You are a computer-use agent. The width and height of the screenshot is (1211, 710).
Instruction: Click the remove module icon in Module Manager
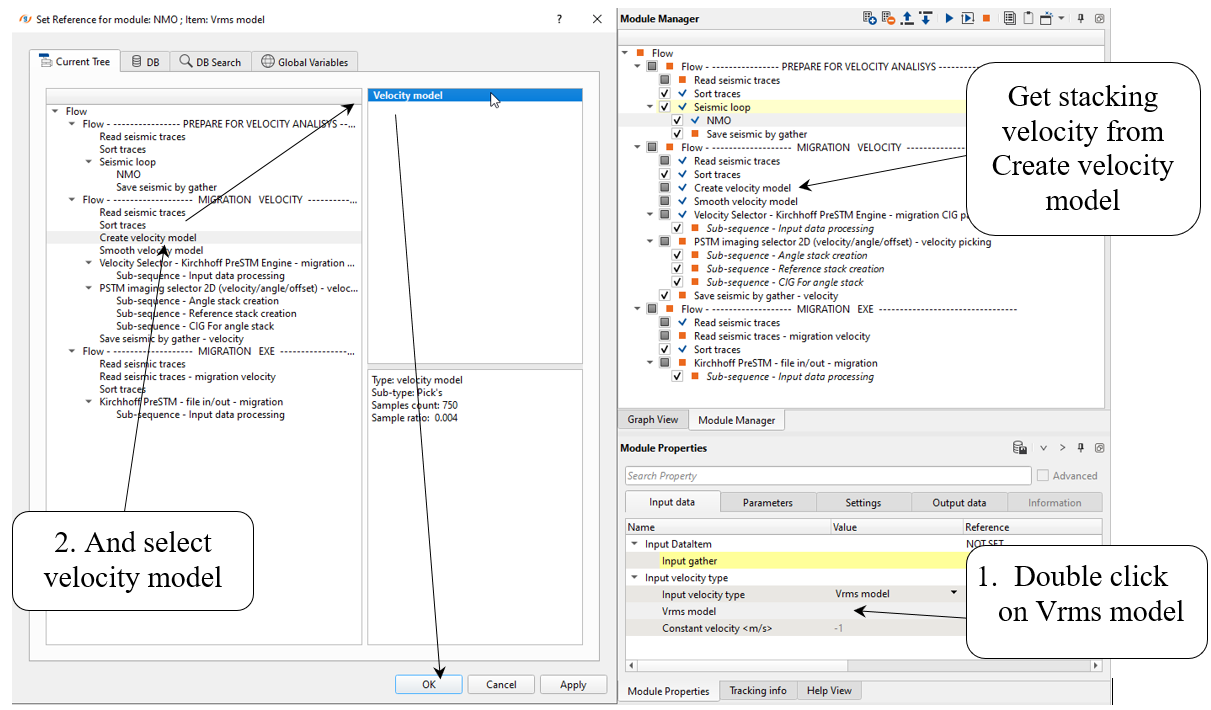[888, 19]
